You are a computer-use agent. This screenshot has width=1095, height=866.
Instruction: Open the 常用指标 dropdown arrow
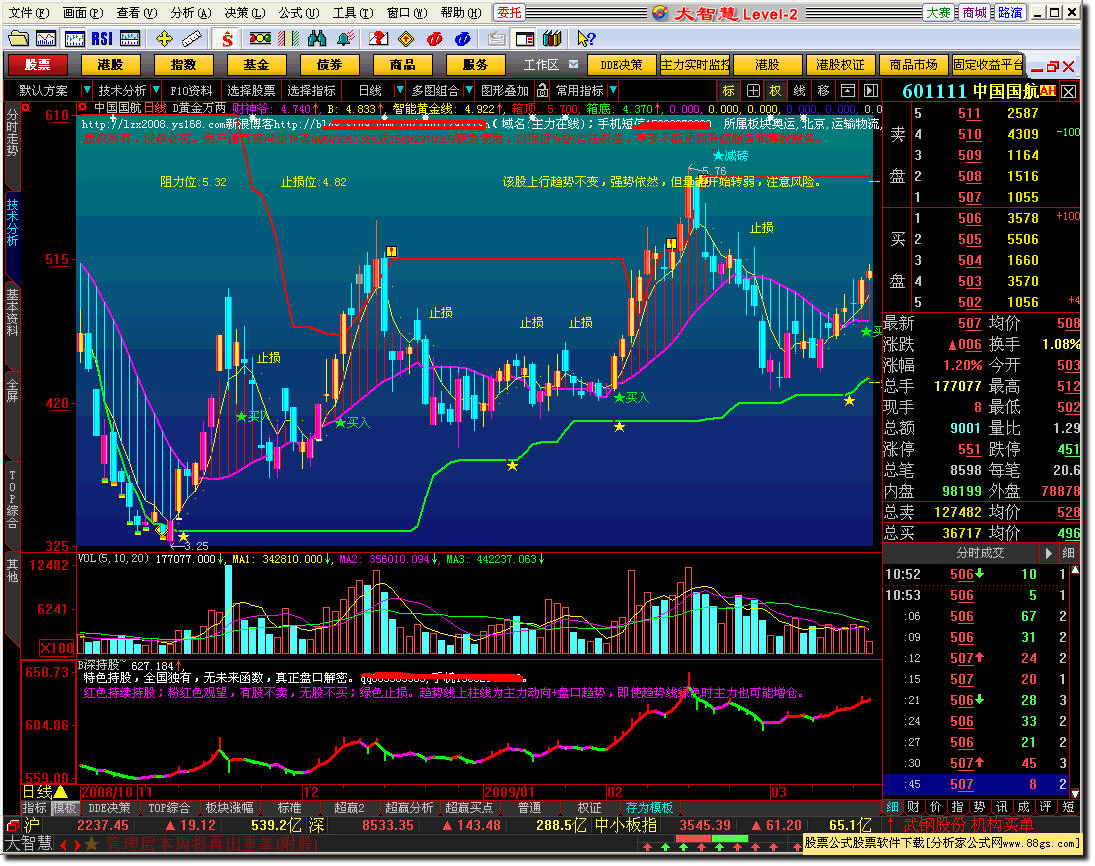point(612,90)
